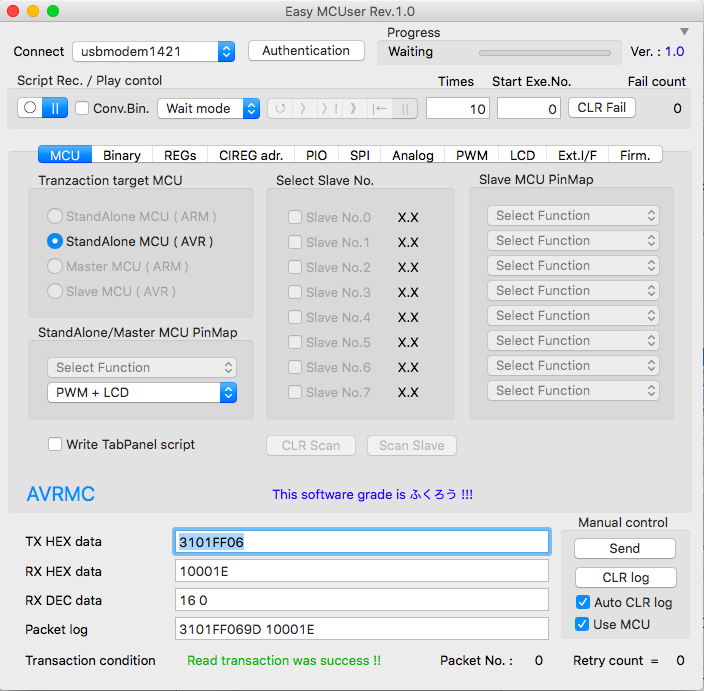The height and width of the screenshot is (691, 704).
Task: Click the TX HEX data field
Action: (361, 542)
